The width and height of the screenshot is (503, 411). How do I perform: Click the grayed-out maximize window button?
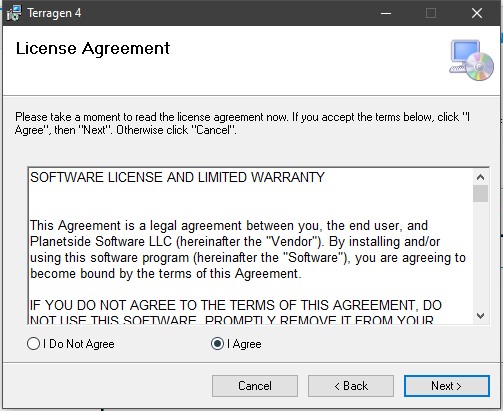click(x=431, y=13)
